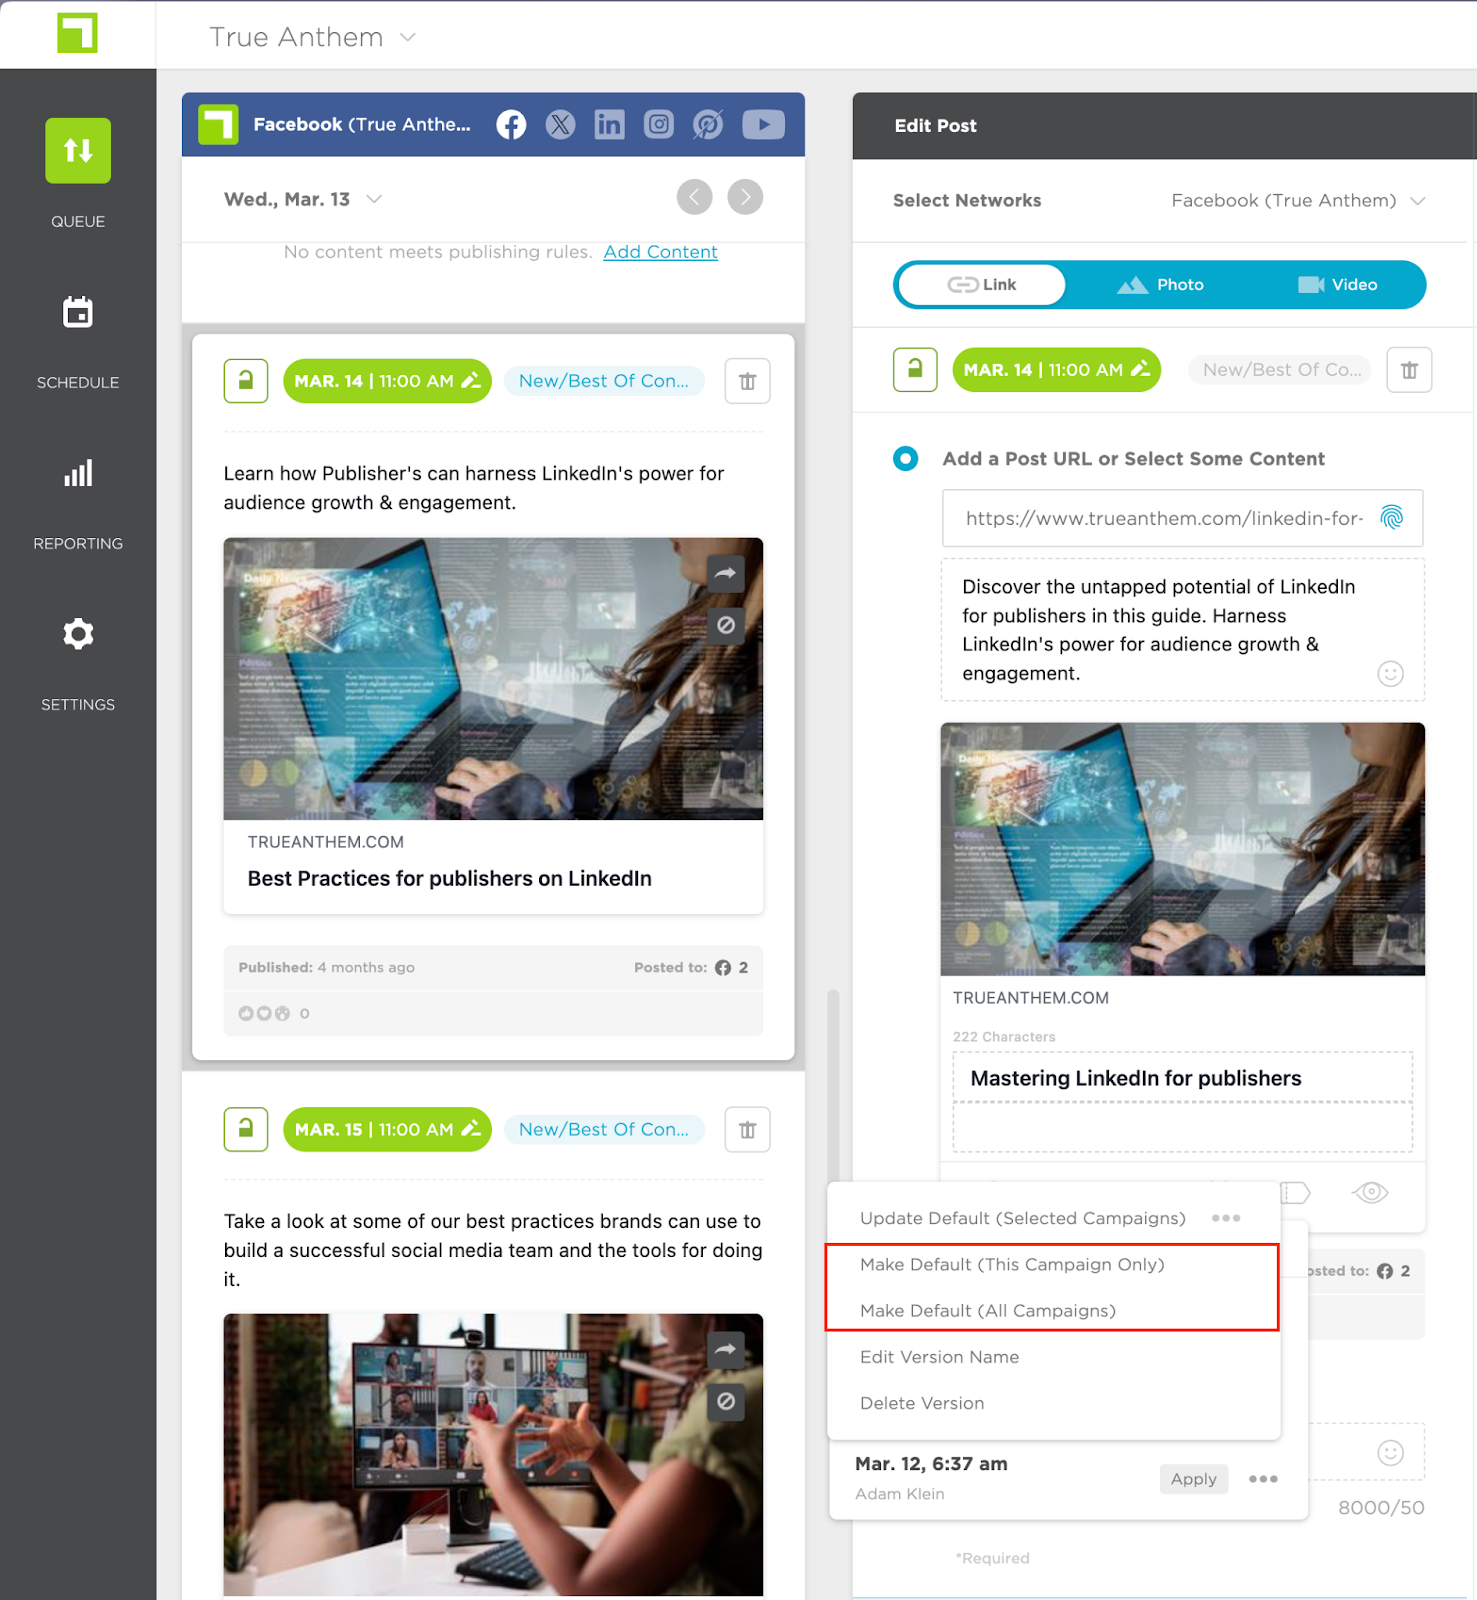Select the X (Twitter) network icon
The width and height of the screenshot is (1477, 1600).
(560, 125)
